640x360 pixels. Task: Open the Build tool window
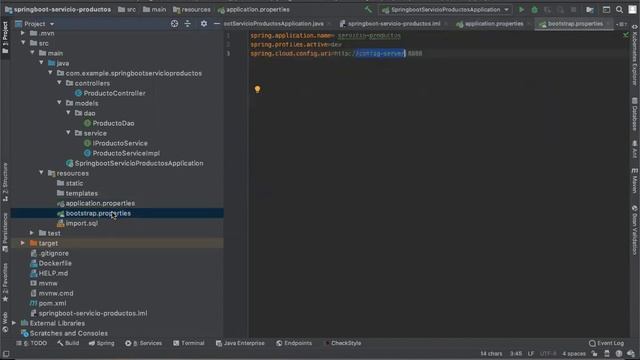(x=68, y=343)
